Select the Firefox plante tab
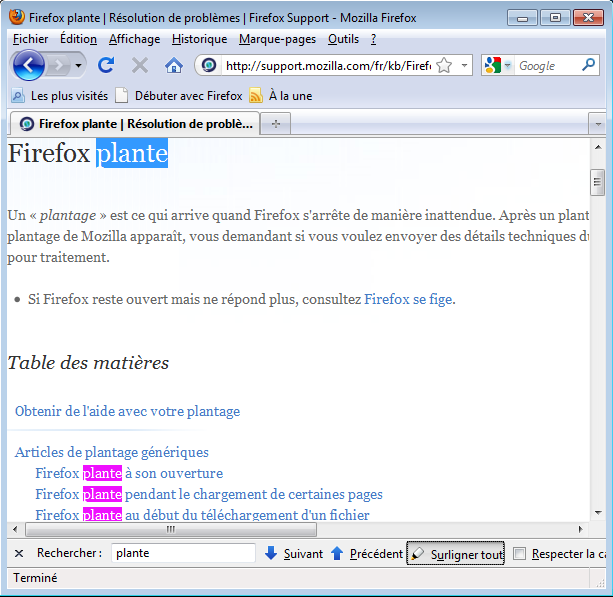Image resolution: width=613 pixels, height=597 pixels. pos(134,124)
